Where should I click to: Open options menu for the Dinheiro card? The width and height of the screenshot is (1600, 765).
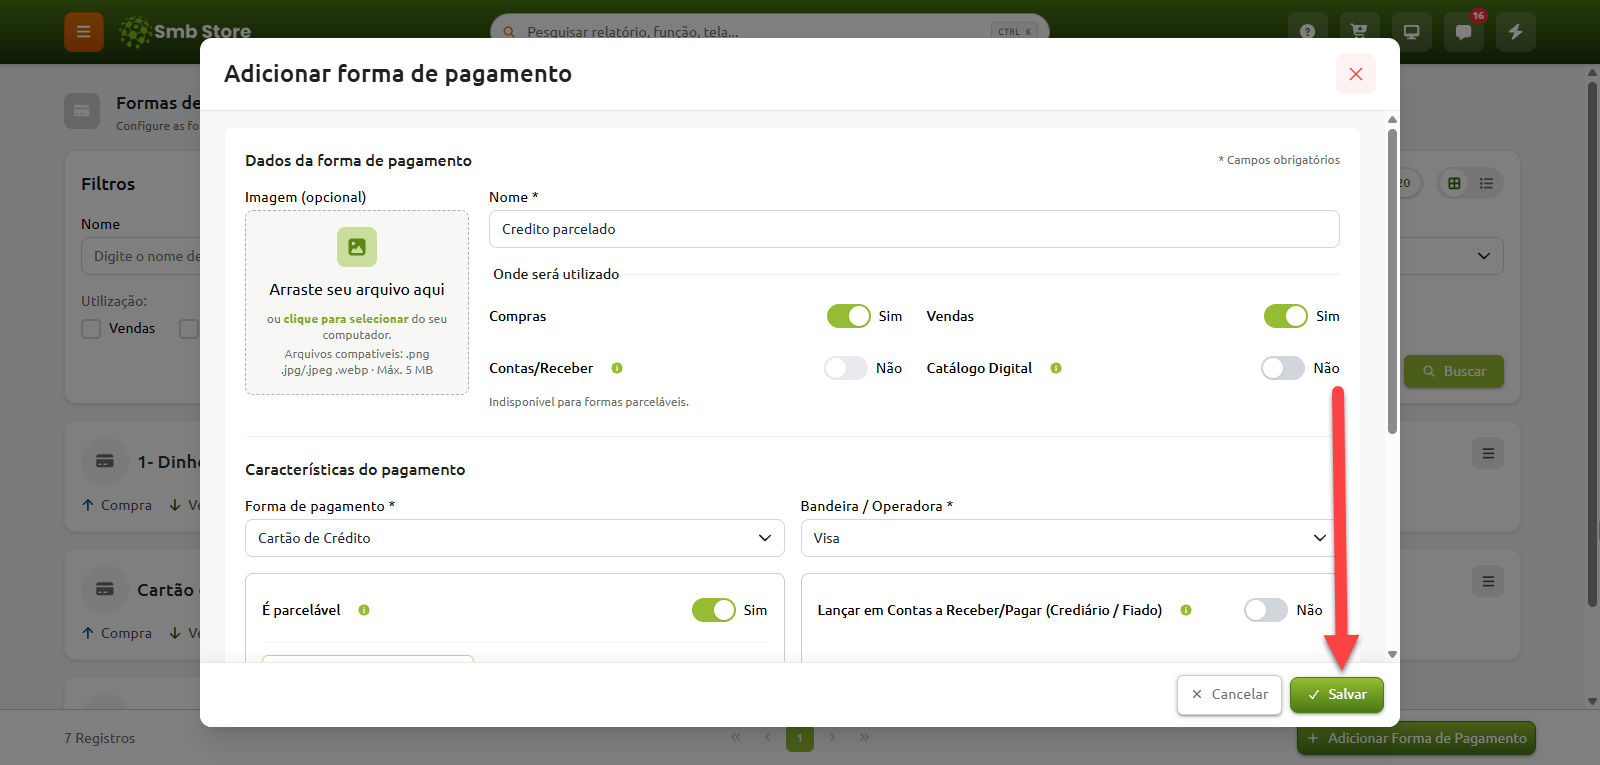(x=1488, y=453)
